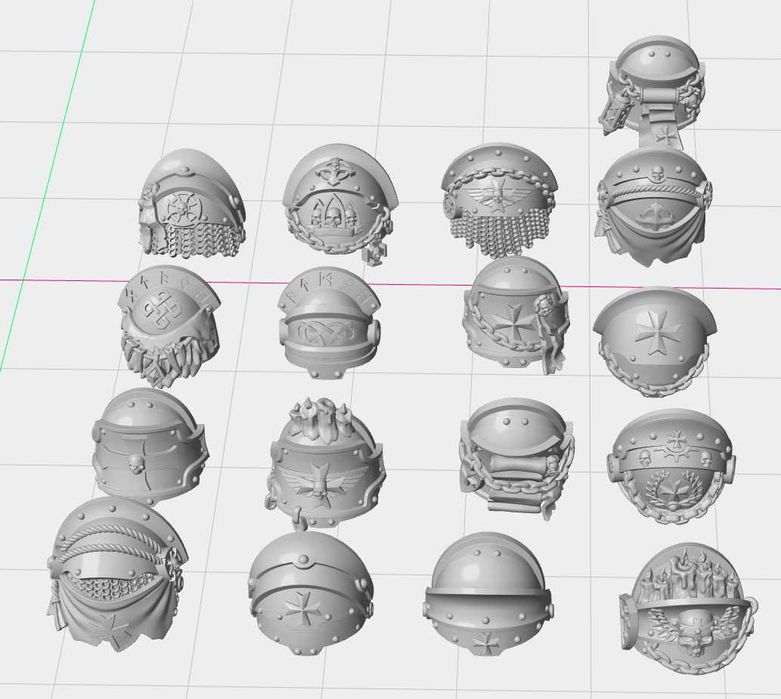781x699 pixels.
Task: Select pad with rope and chainmail under cloth
Action: 118,573
